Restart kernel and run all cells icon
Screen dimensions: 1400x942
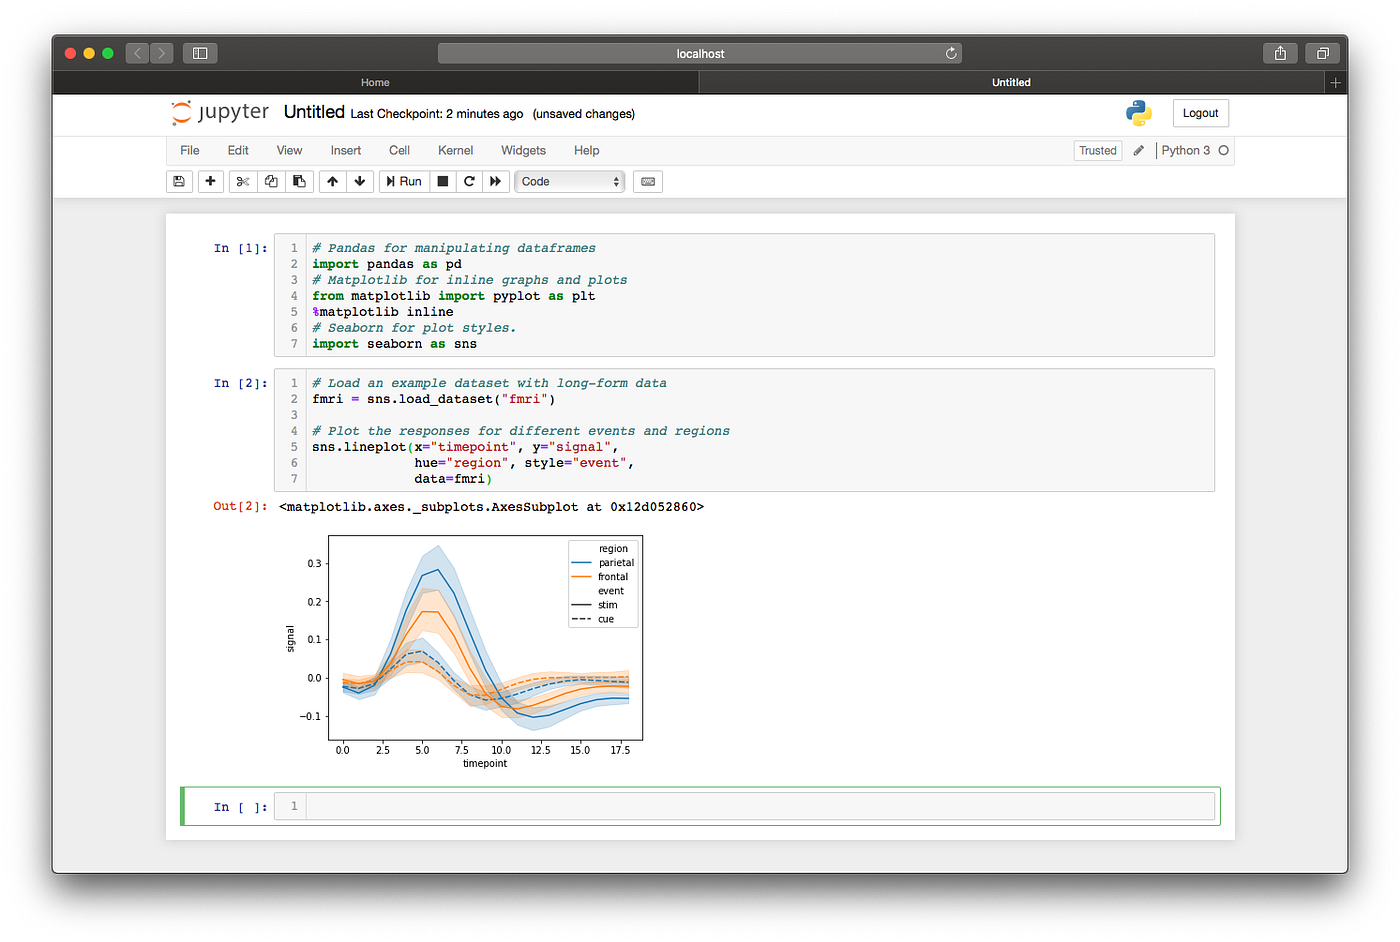[x=494, y=181]
